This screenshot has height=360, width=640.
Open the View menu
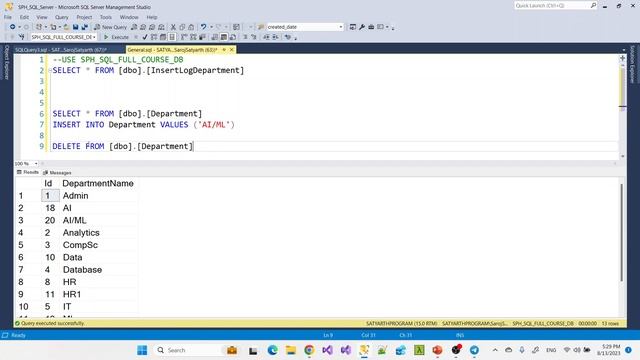(42, 17)
